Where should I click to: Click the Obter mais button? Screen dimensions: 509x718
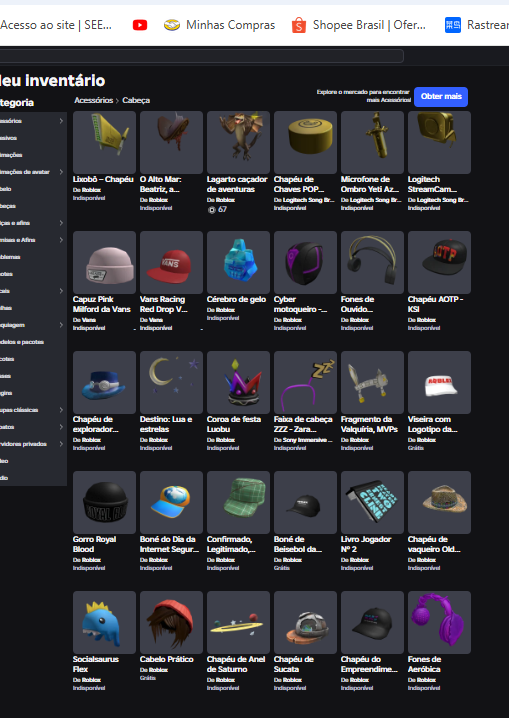tap(441, 97)
